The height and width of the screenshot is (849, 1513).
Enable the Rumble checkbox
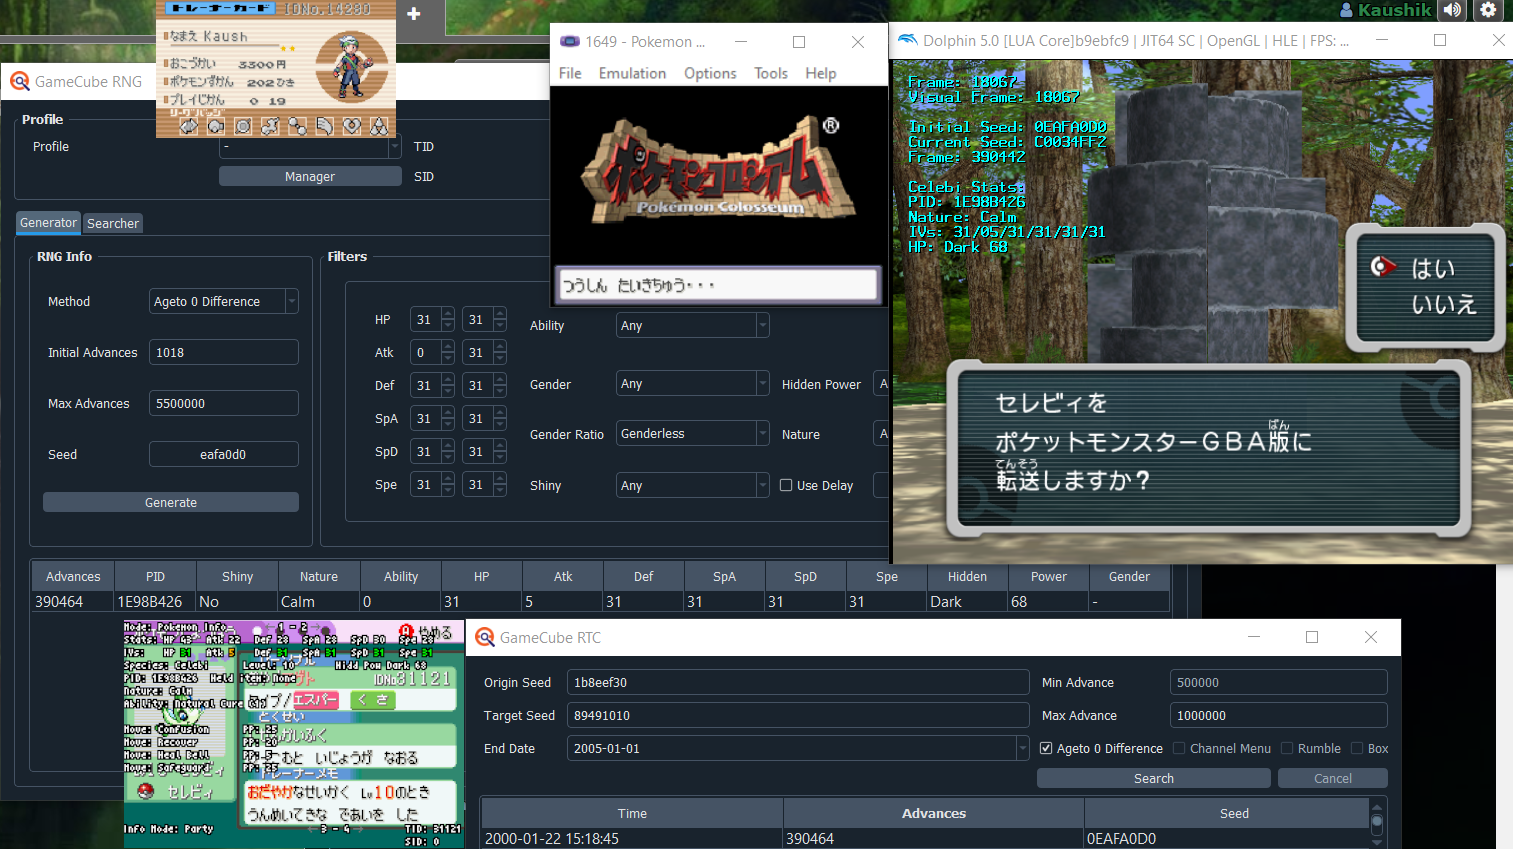[1287, 748]
